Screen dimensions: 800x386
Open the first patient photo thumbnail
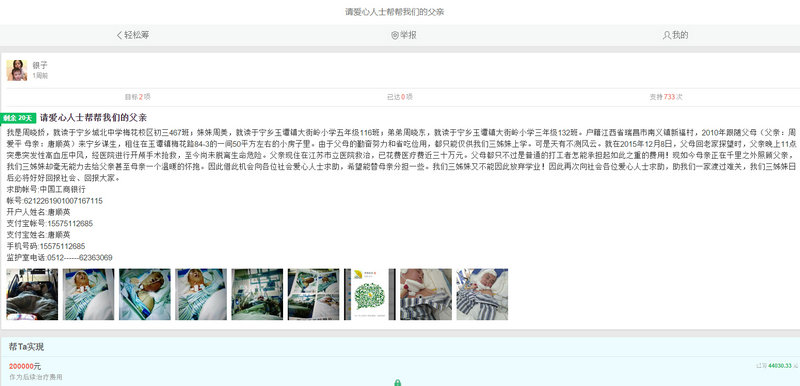click(x=32, y=294)
